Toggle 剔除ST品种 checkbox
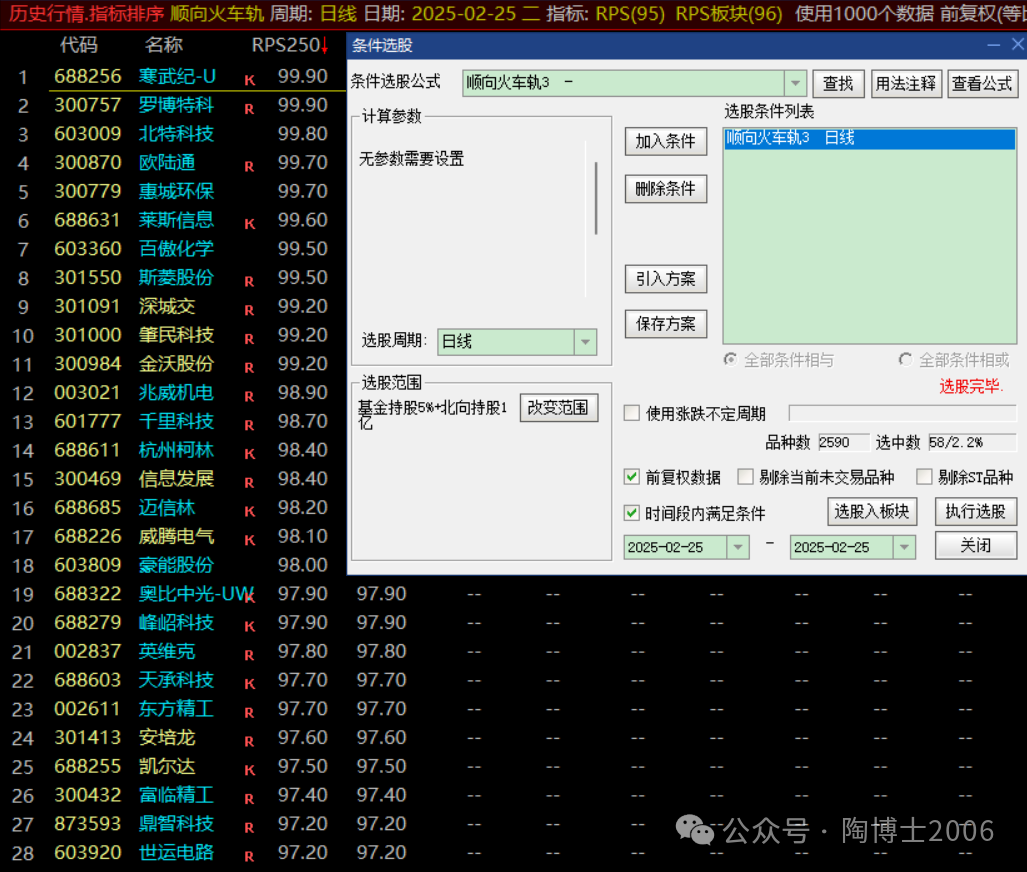Viewport: 1027px width, 872px height. coord(924,477)
